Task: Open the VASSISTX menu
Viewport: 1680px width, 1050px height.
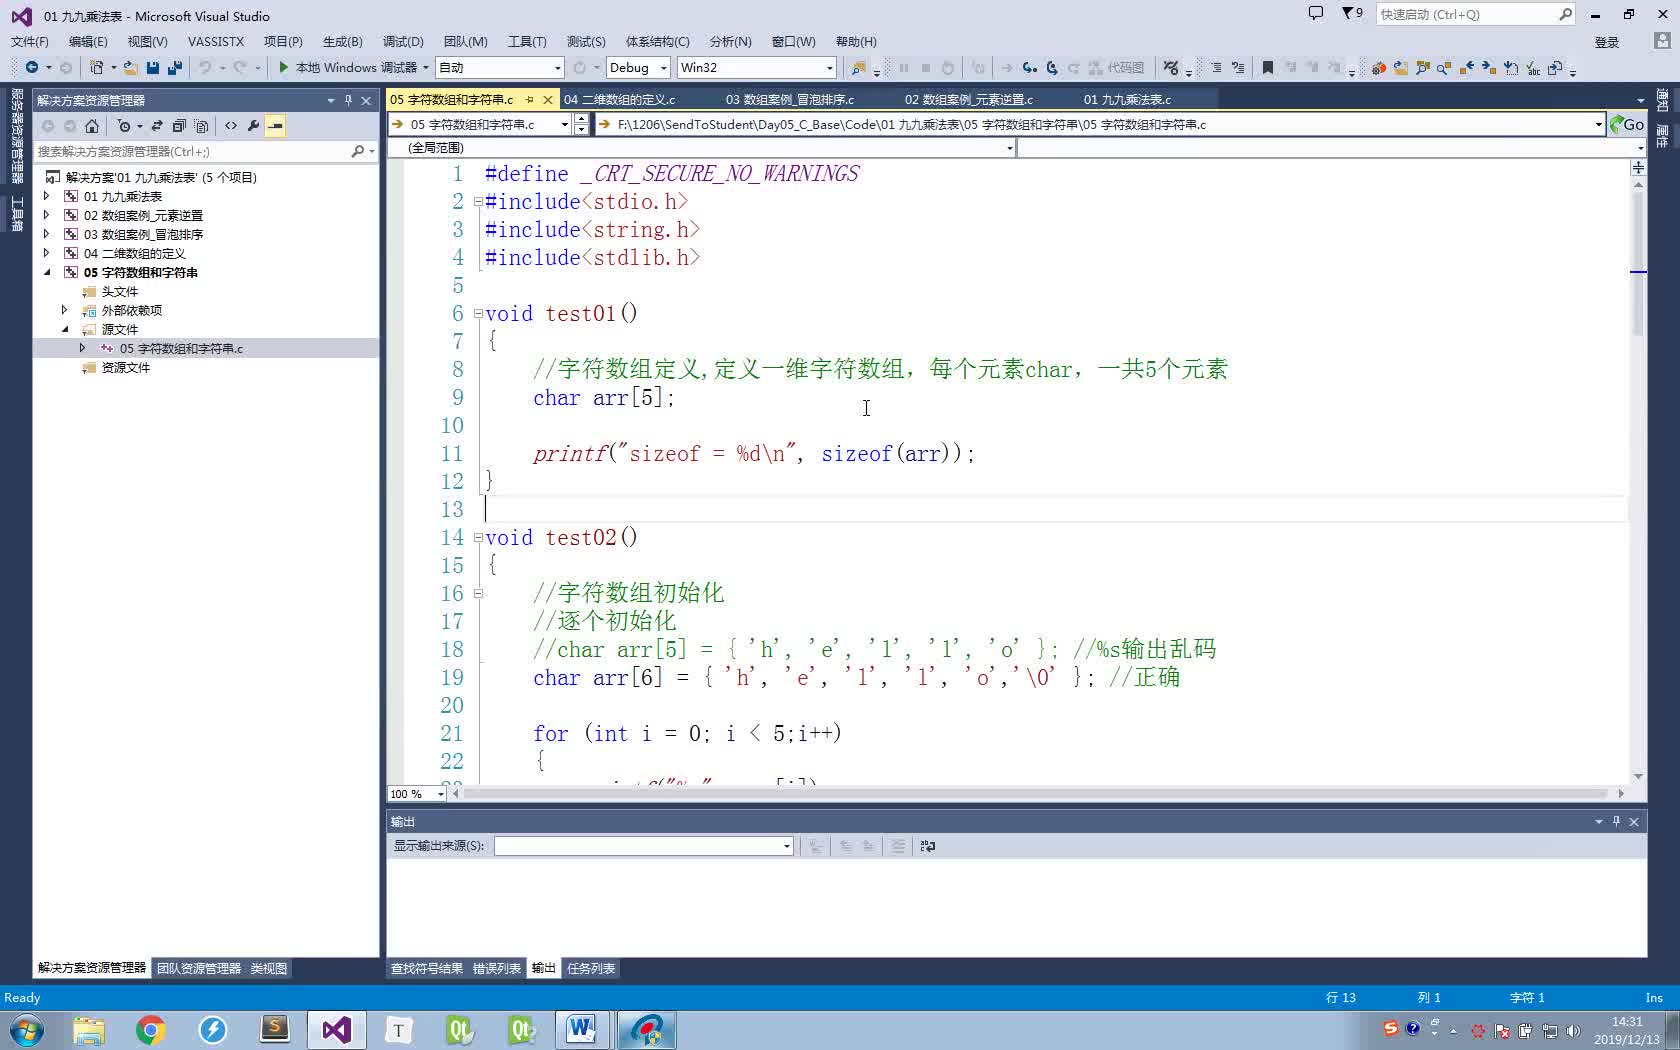Action: click(x=216, y=42)
